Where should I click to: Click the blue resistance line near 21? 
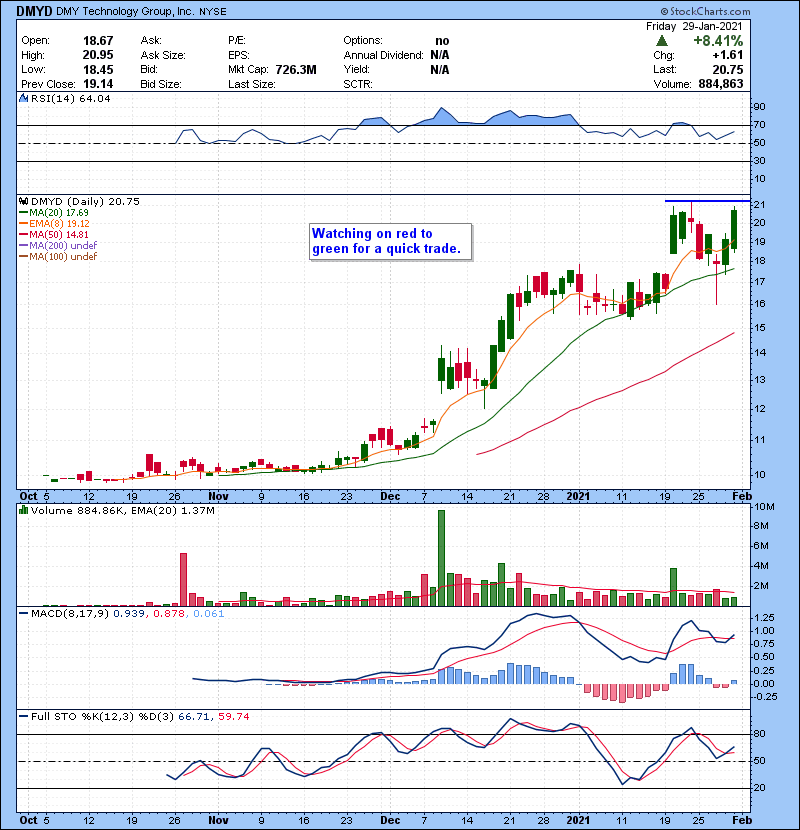coord(707,201)
